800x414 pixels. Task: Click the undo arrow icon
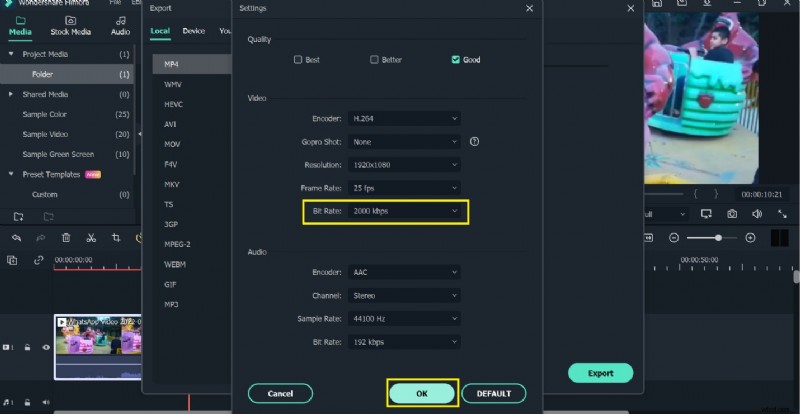(16, 238)
